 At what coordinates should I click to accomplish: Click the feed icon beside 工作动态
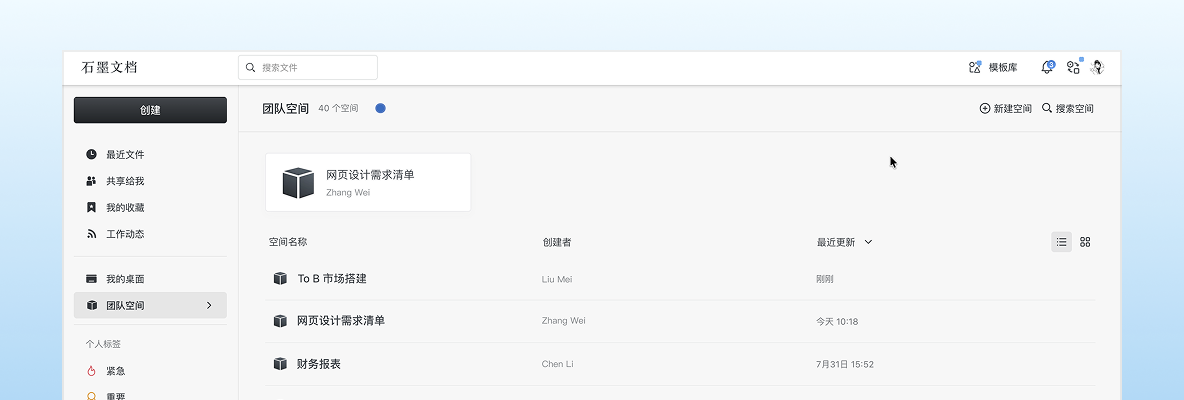91,234
